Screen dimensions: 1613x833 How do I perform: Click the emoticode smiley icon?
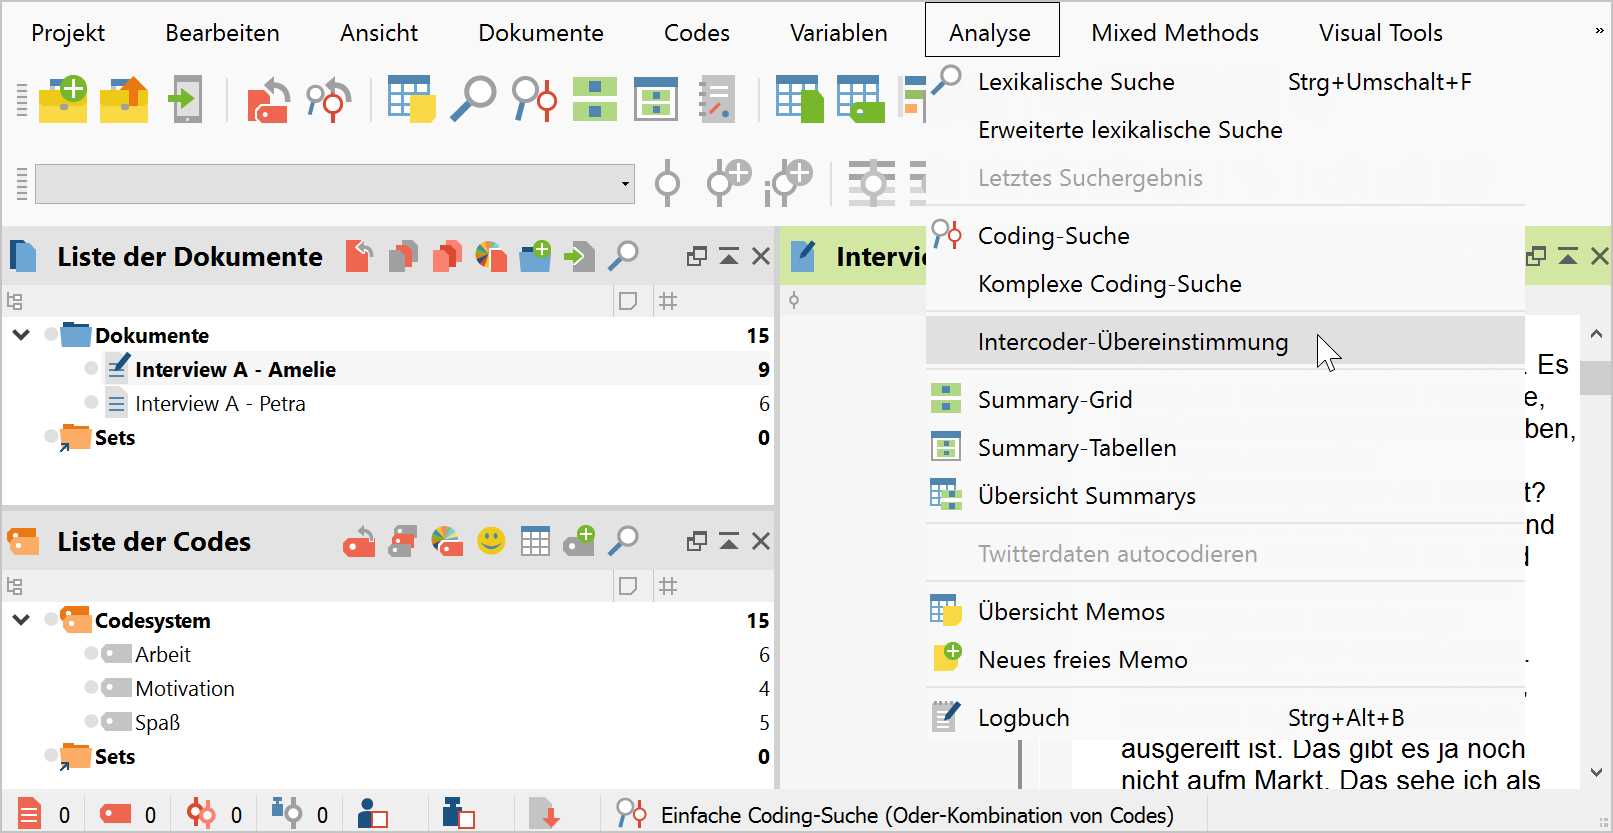tap(491, 541)
